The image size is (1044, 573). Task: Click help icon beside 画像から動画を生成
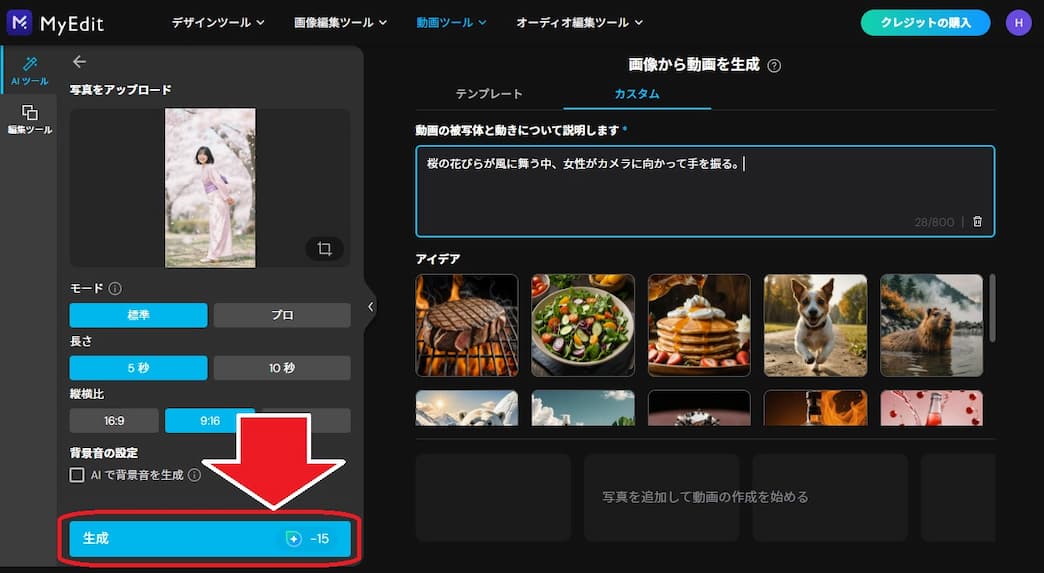coord(774,66)
